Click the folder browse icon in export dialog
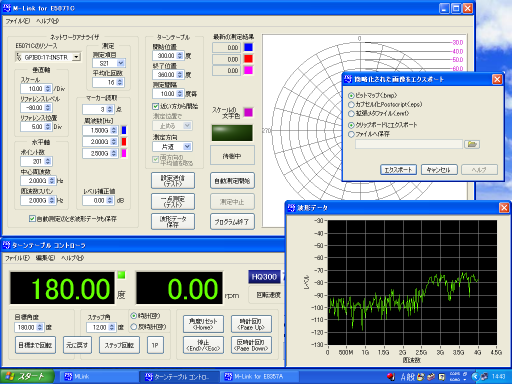 point(472,144)
